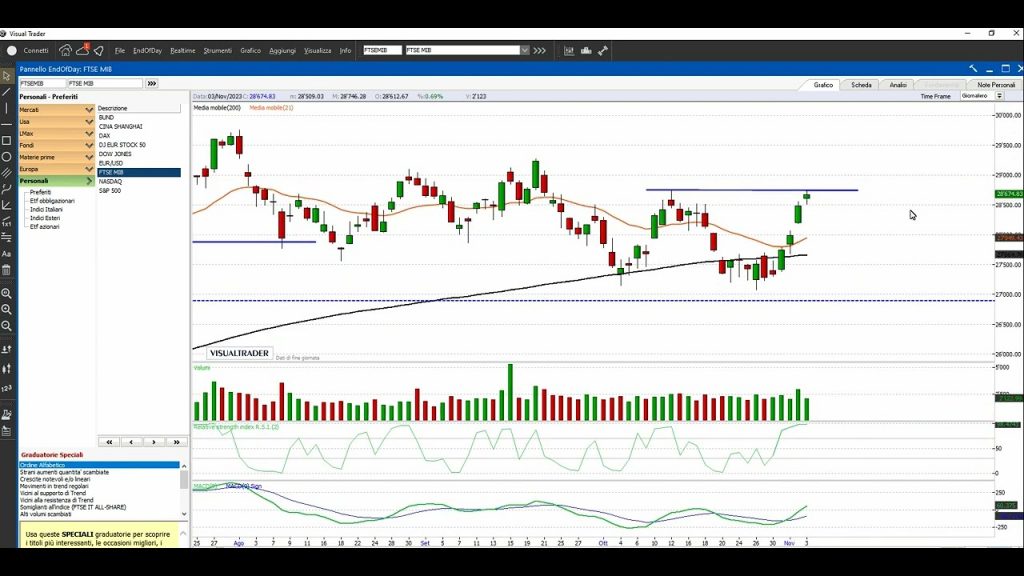Click the candlestick chart icon in top toolbar
Image resolution: width=1024 pixels, height=576 pixels.
pos(569,50)
